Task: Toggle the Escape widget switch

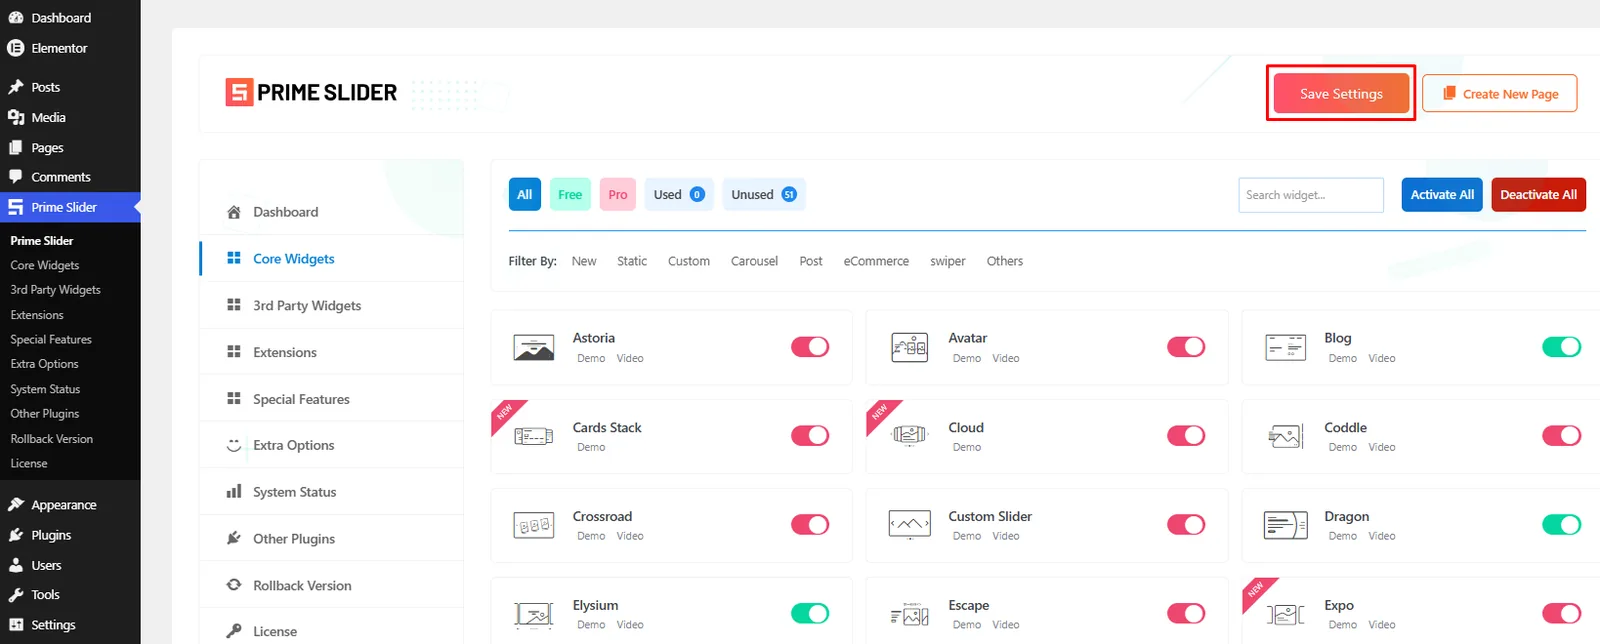Action: point(1186,614)
